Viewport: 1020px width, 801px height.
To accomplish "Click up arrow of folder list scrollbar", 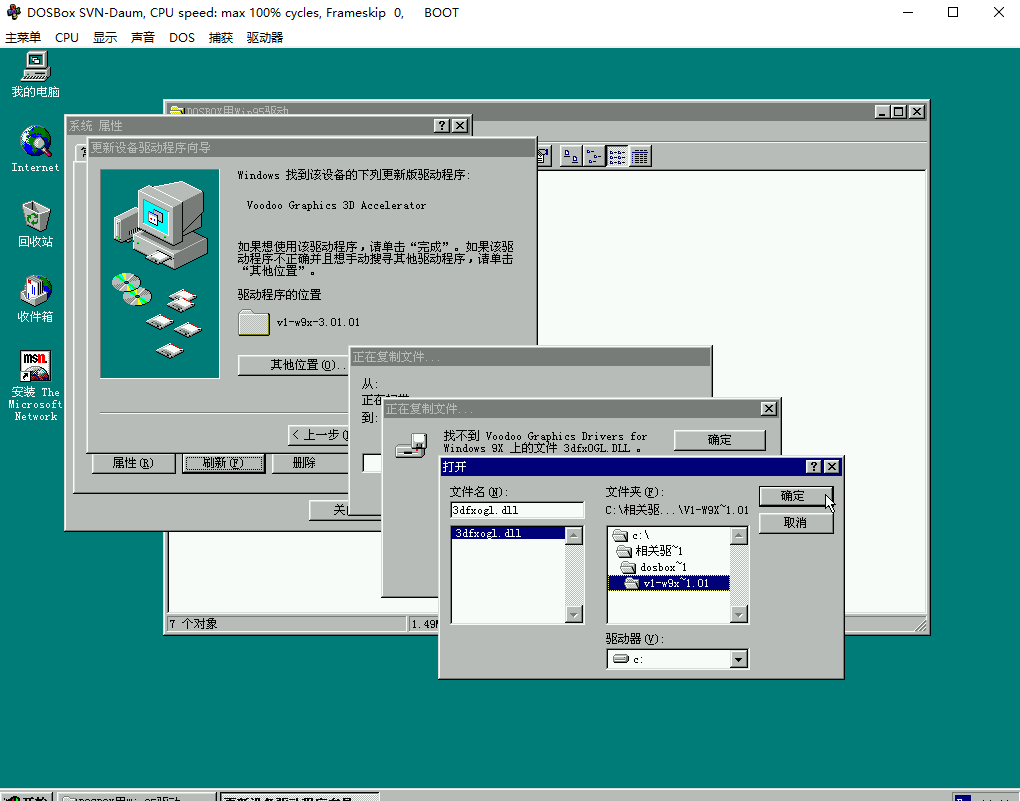I will click(738, 536).
